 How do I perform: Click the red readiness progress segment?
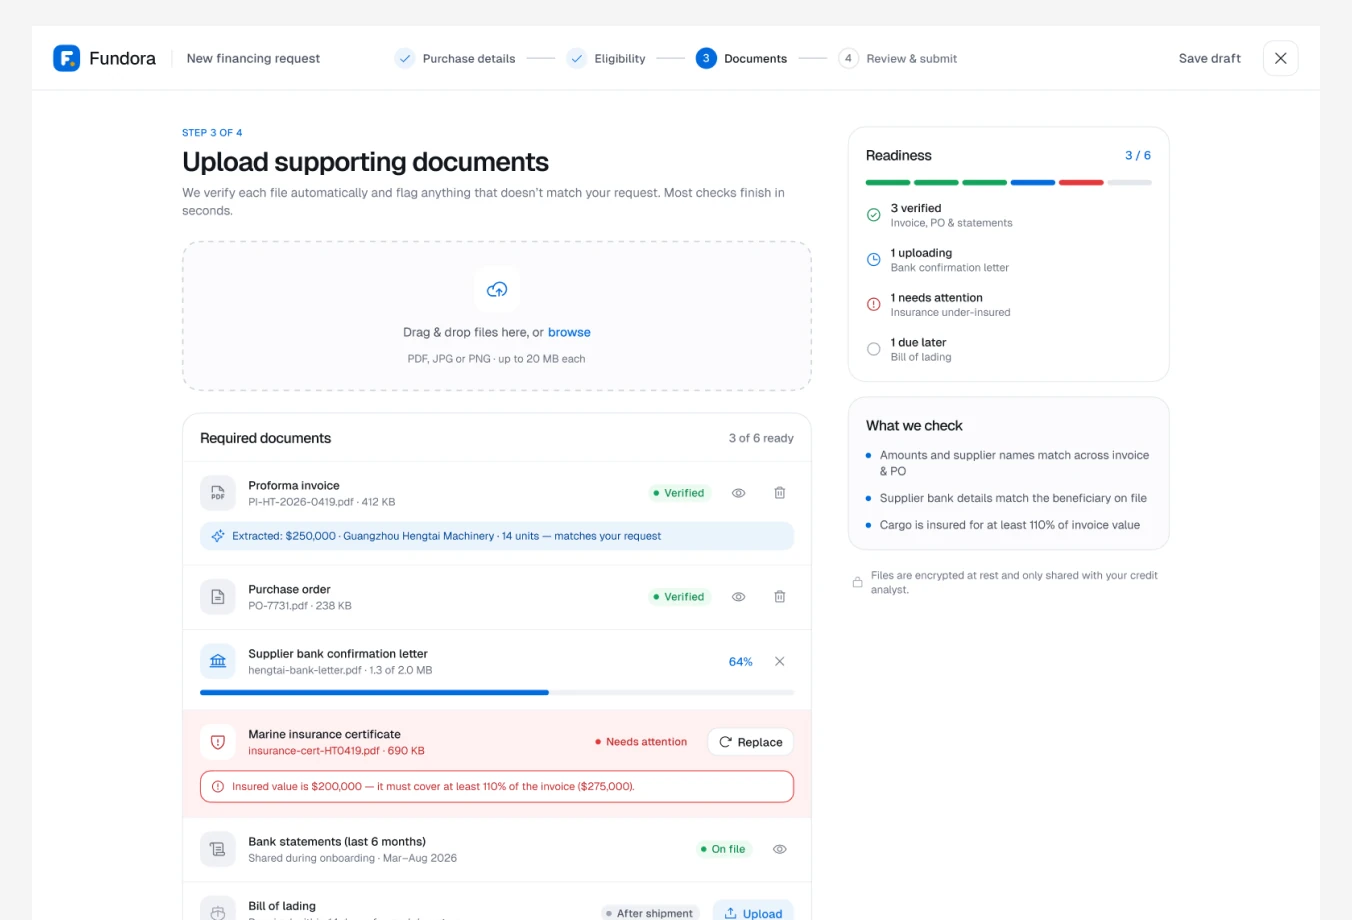[1081, 183]
